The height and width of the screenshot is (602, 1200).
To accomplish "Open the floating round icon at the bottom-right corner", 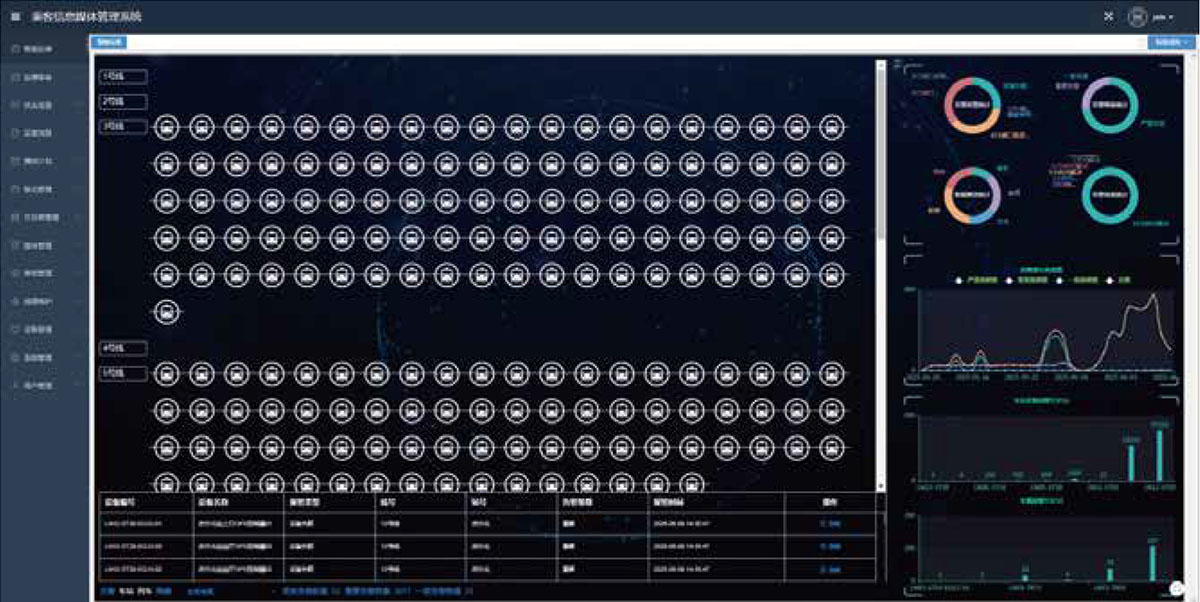I will (1177, 589).
